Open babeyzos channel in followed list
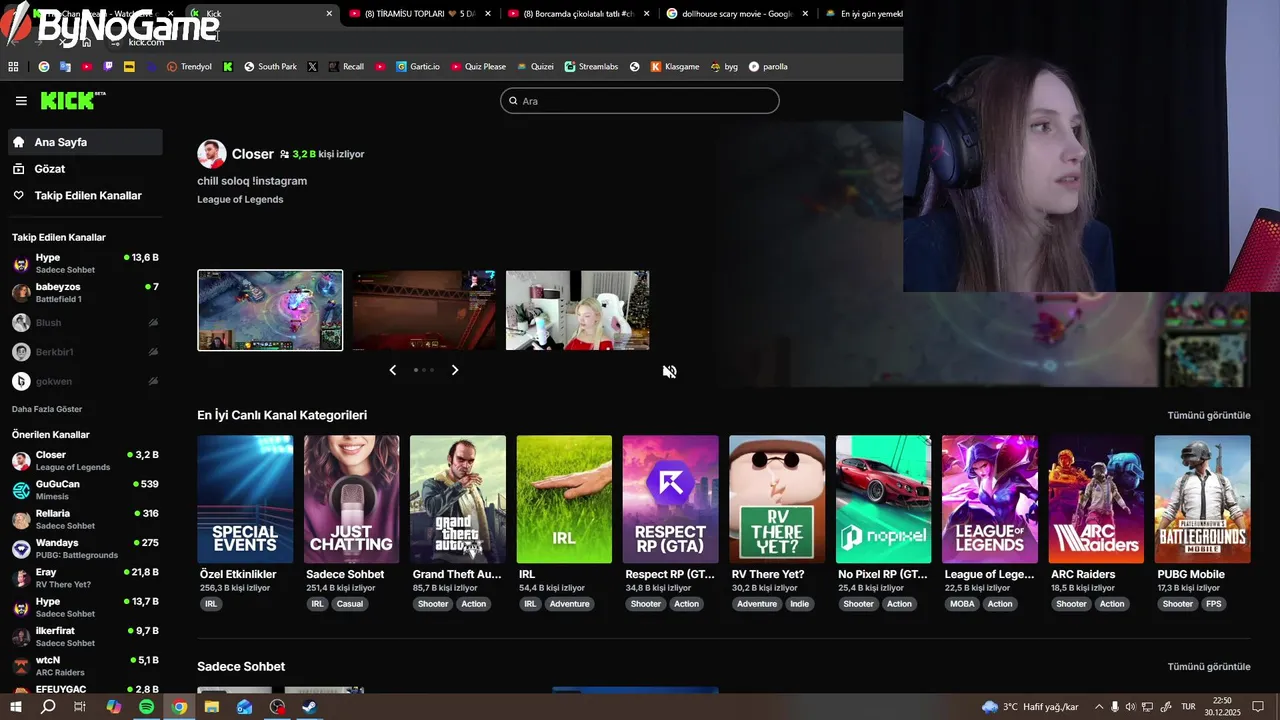1280x720 pixels. click(x=85, y=293)
